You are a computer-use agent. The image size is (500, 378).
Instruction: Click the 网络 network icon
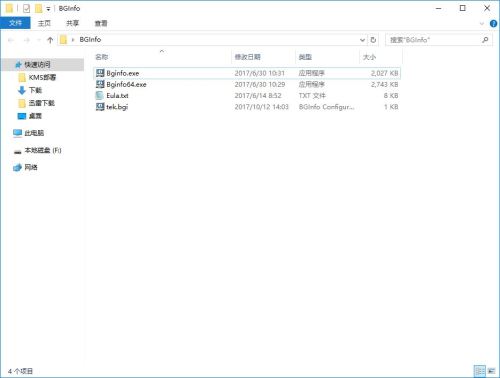coord(17,167)
